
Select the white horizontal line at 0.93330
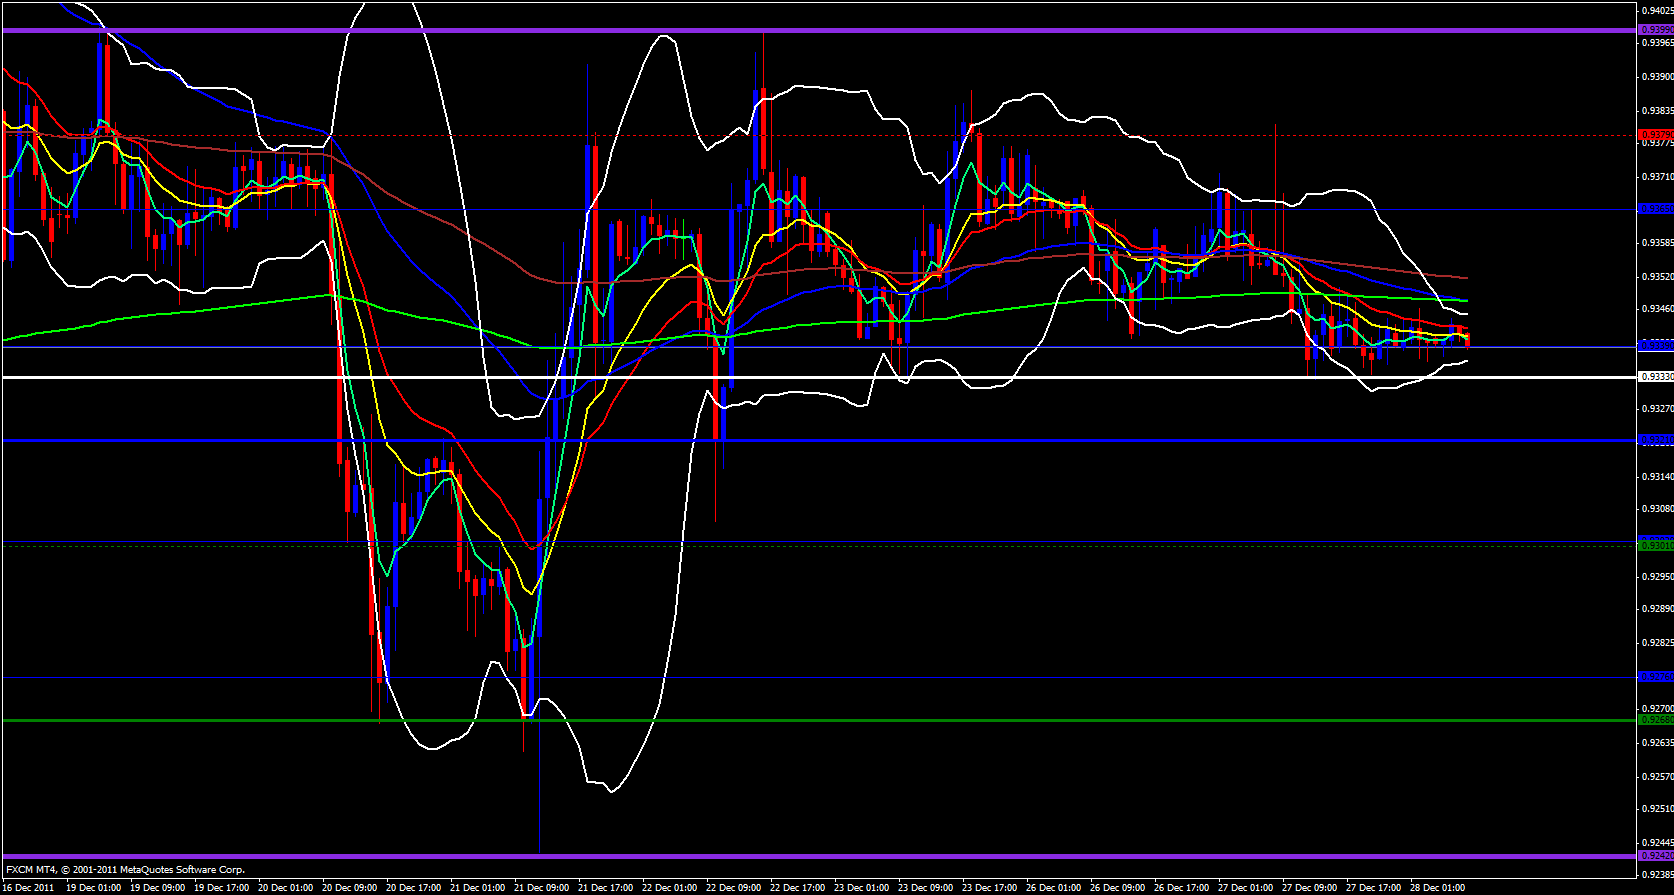[818, 377]
